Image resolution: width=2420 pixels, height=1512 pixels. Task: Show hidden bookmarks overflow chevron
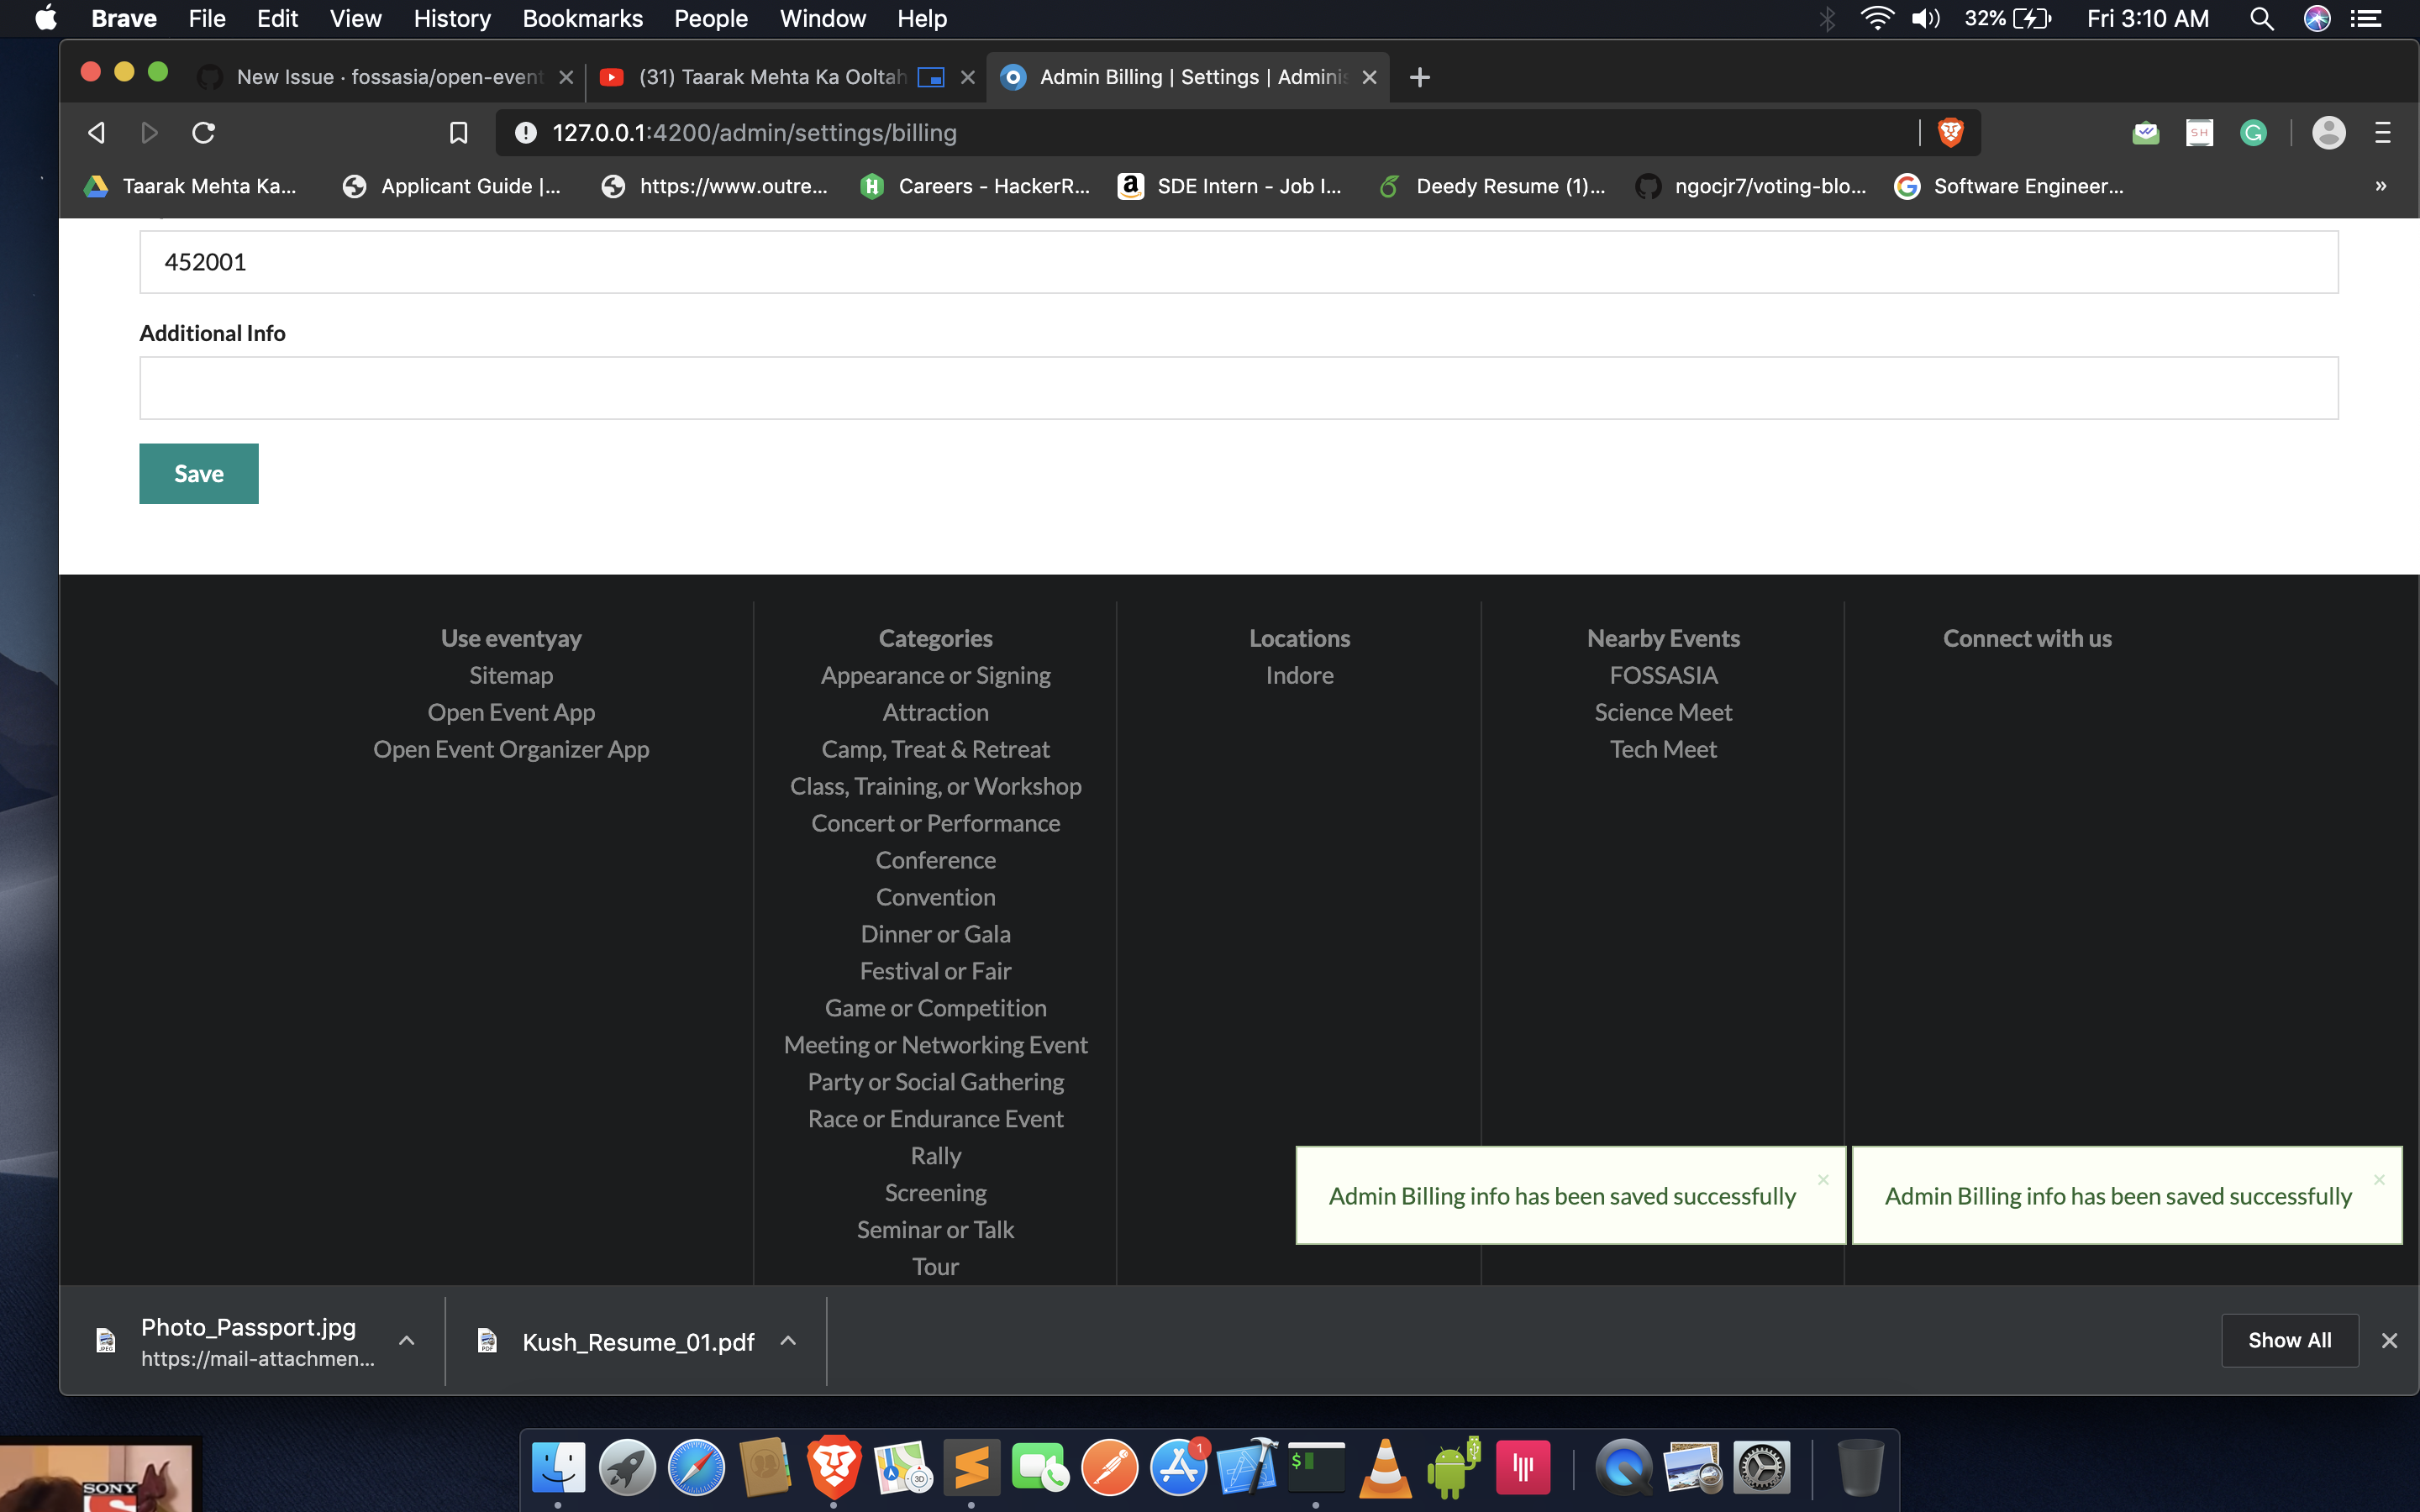2380,186
